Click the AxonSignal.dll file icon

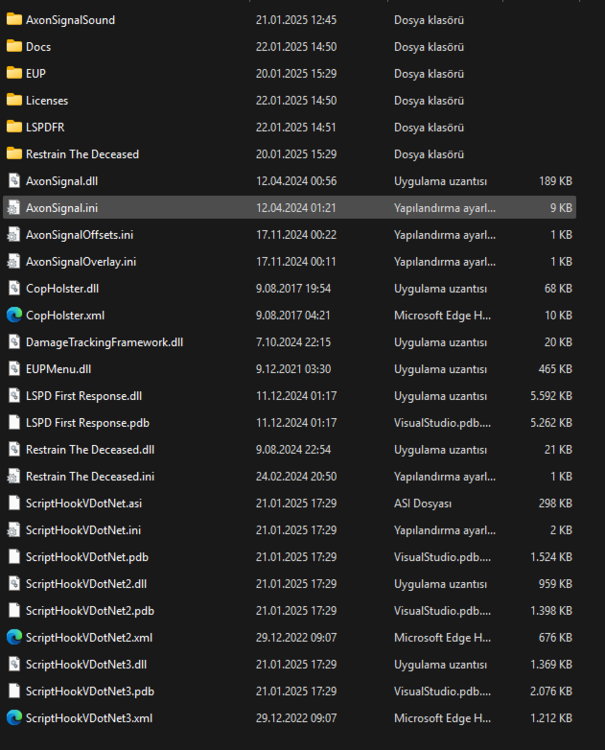pyautogui.click(x=14, y=181)
